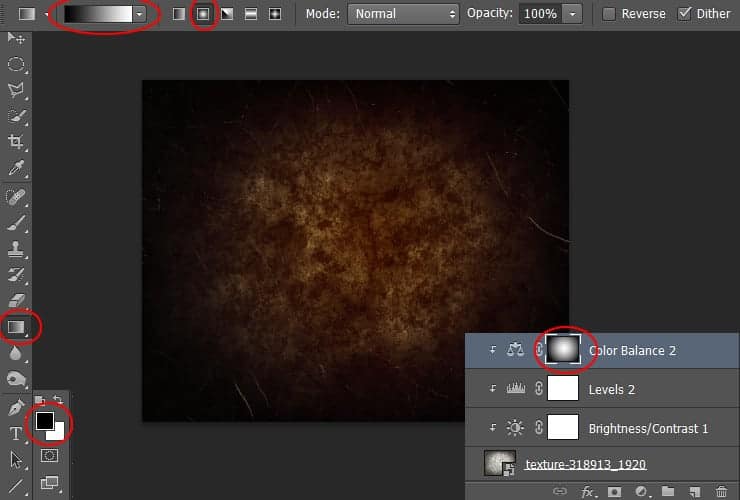
Task: Click the Add layer mask icon
Action: (615, 491)
